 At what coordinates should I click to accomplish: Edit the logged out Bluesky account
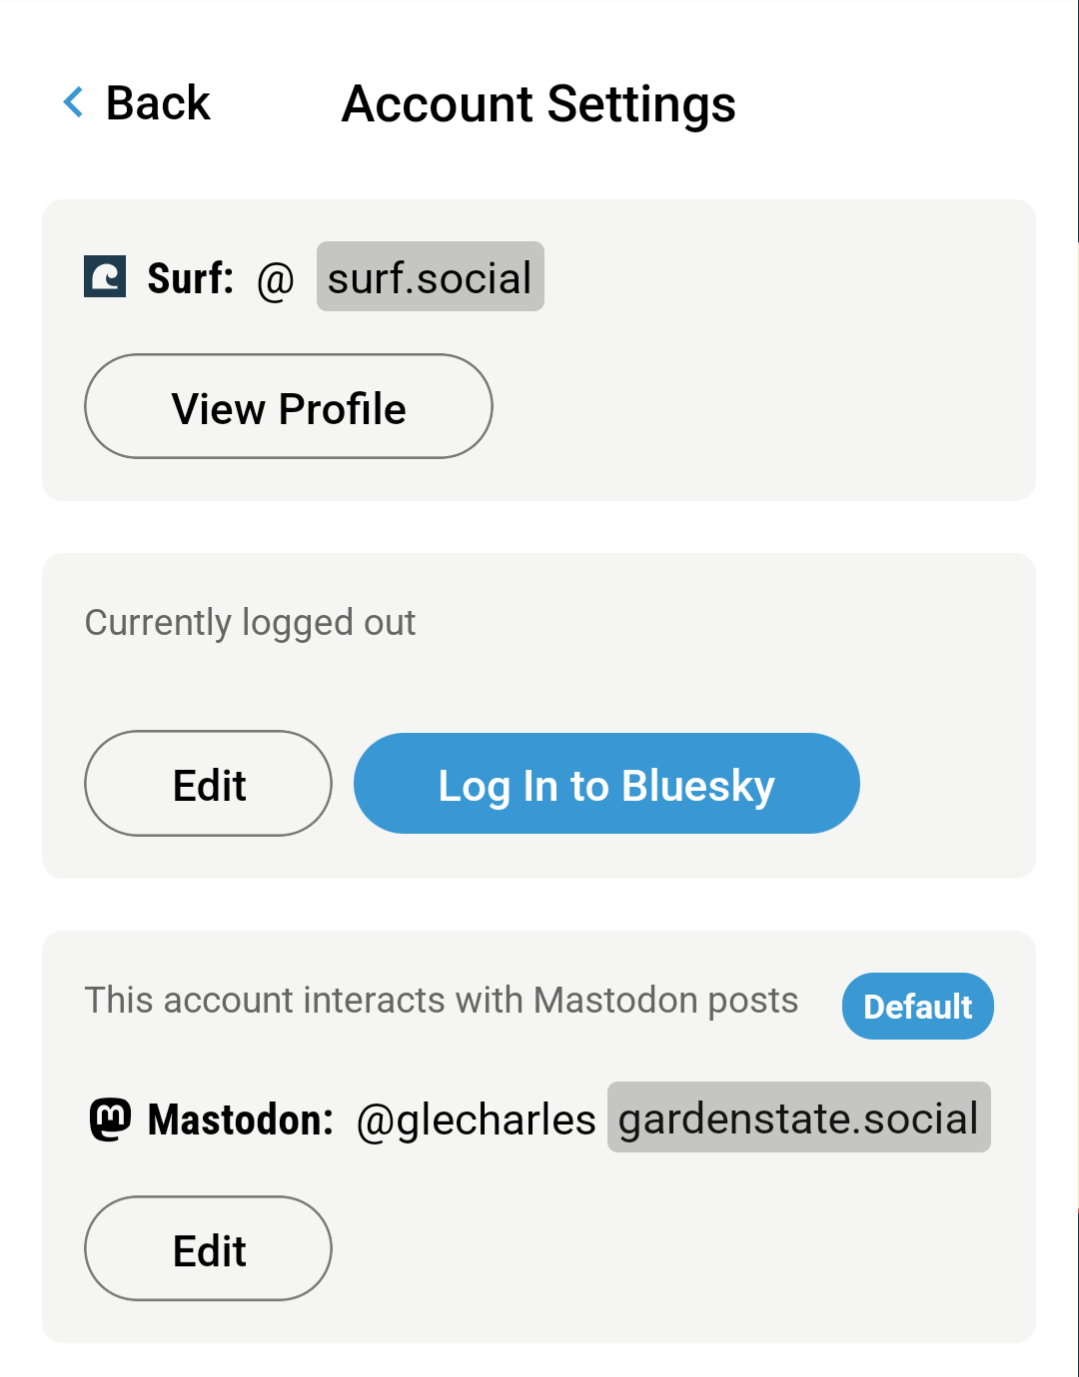pos(207,784)
